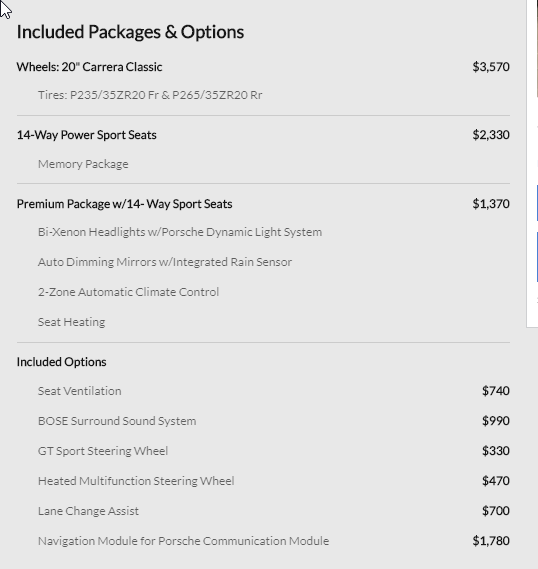Select GT Sport Steering Wheel option
The image size is (538, 569).
click(x=103, y=451)
